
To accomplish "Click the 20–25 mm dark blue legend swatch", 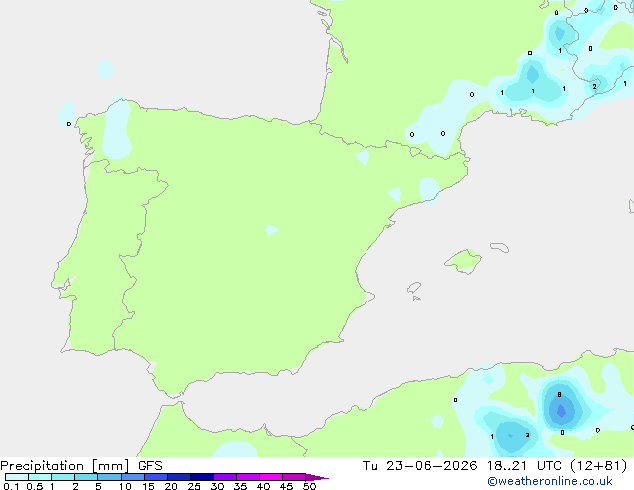I will [179, 477].
